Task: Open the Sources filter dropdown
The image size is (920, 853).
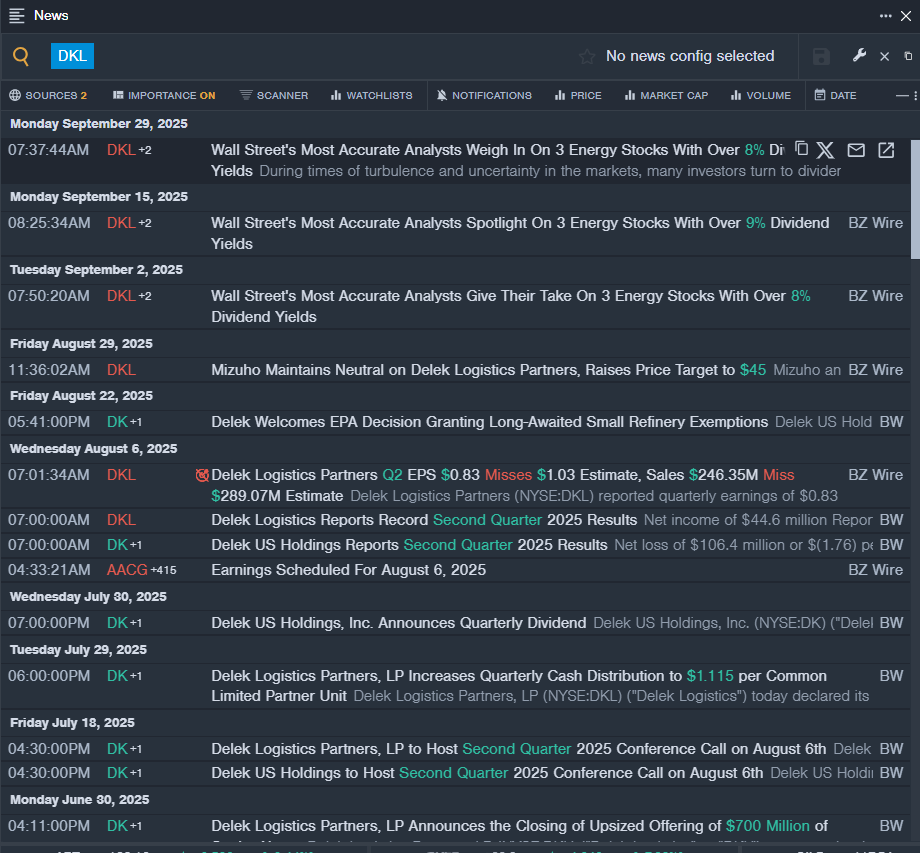Action: click(48, 96)
